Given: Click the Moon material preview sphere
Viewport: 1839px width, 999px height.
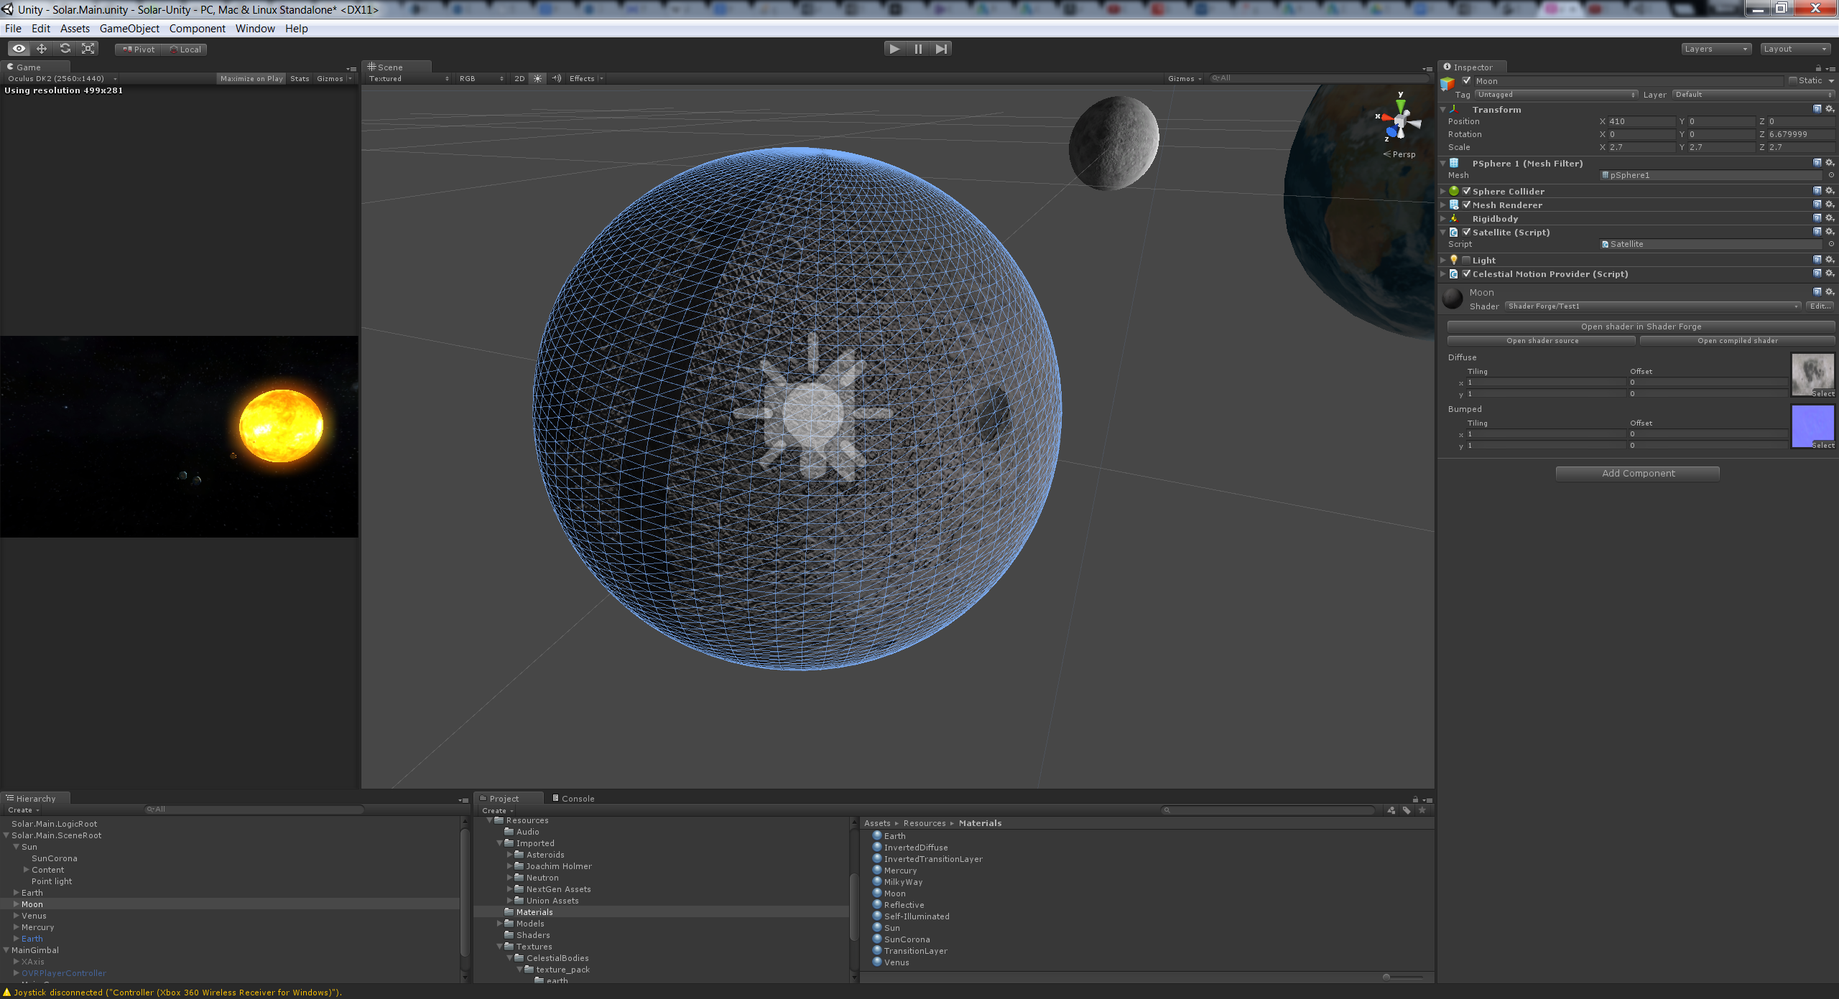Looking at the screenshot, I should tap(1453, 298).
